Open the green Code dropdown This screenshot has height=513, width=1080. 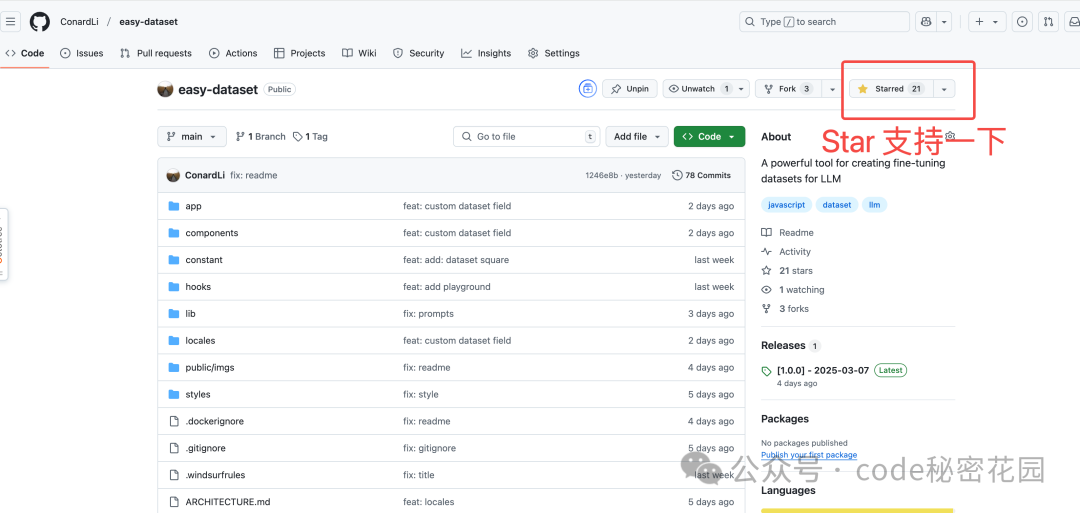click(x=709, y=136)
